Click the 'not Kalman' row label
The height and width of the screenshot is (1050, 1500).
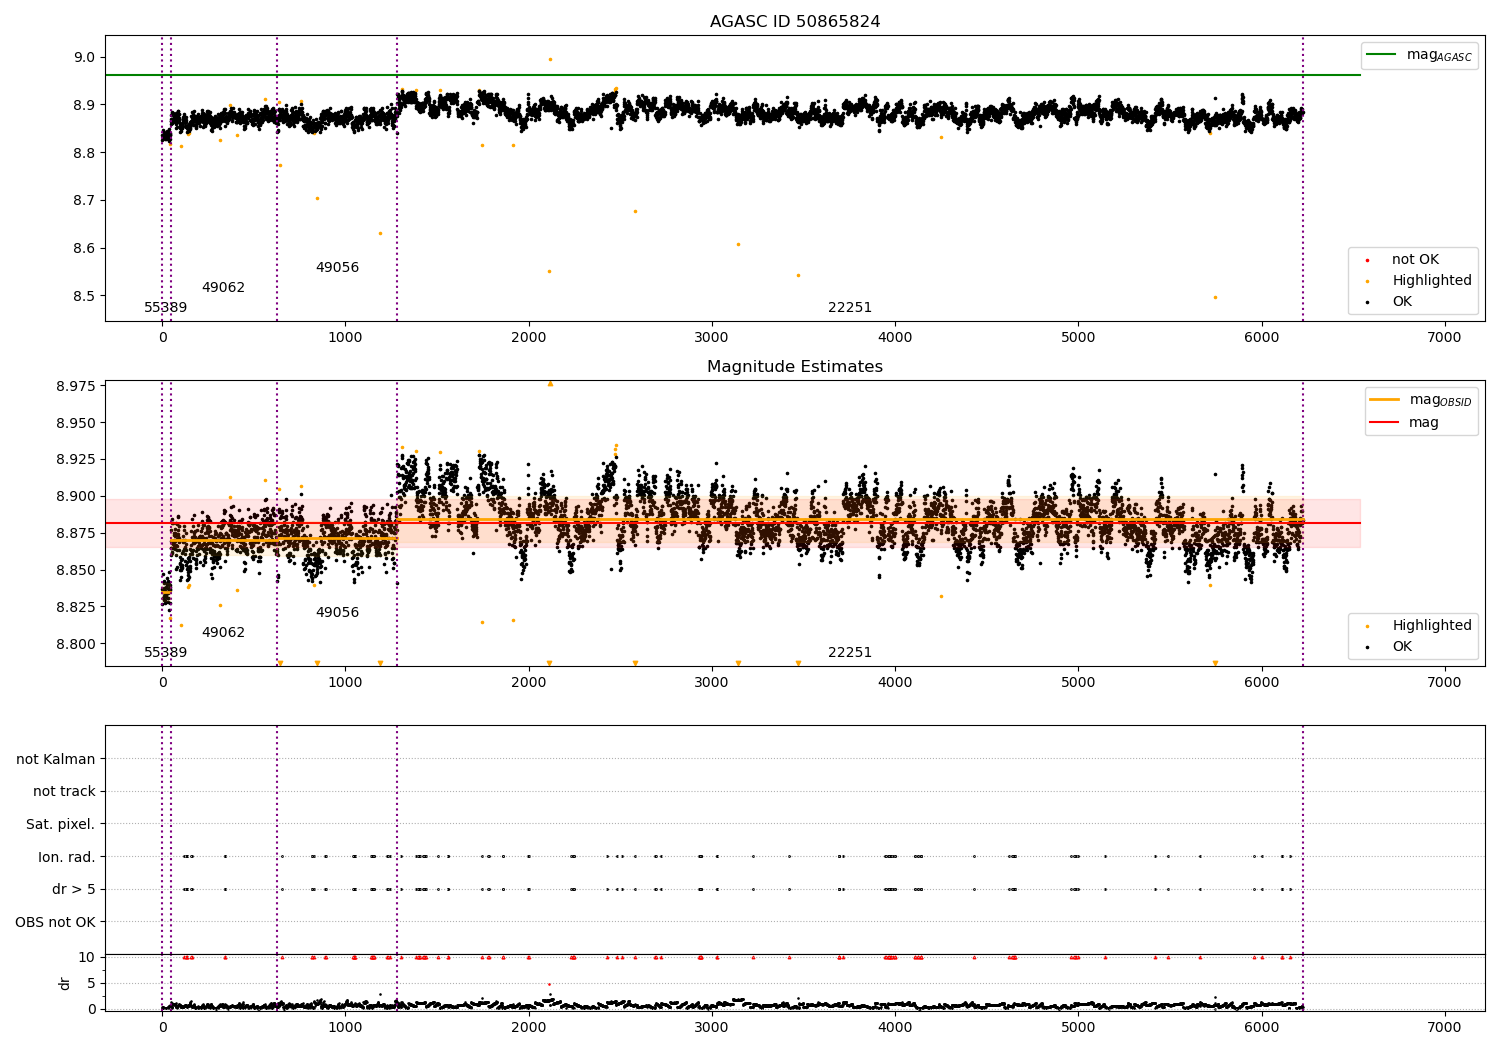(56, 759)
